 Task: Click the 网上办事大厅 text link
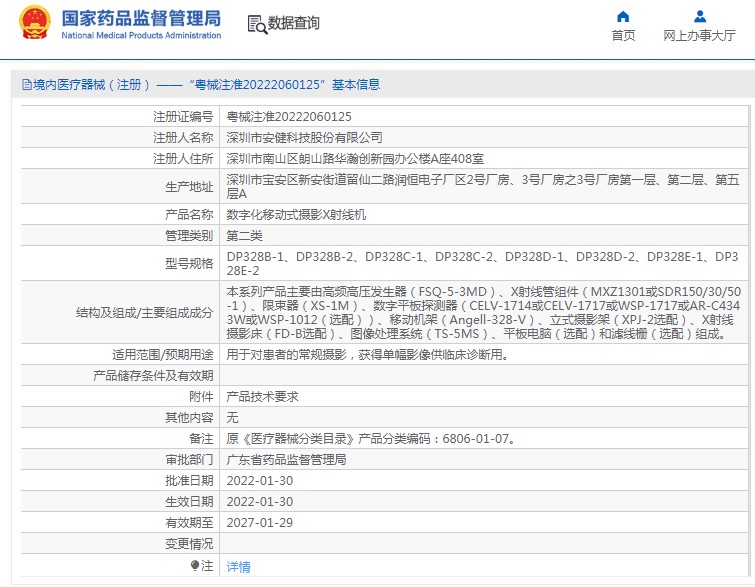tap(700, 35)
